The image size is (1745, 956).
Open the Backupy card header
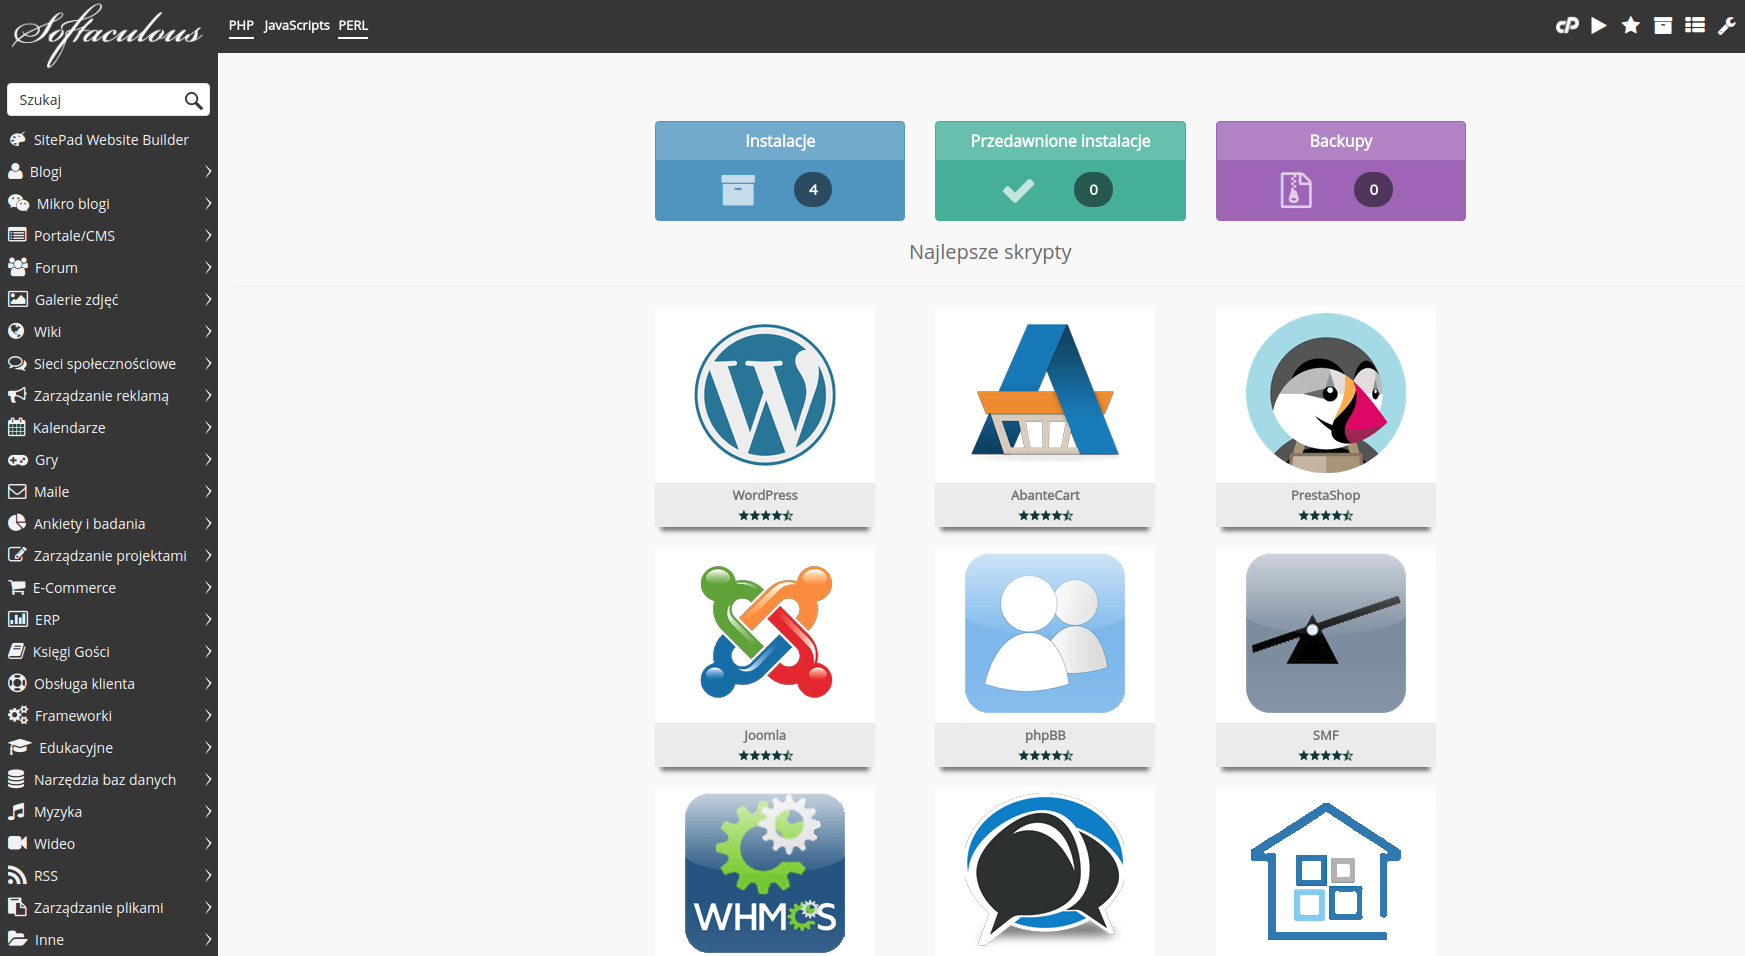(1341, 141)
